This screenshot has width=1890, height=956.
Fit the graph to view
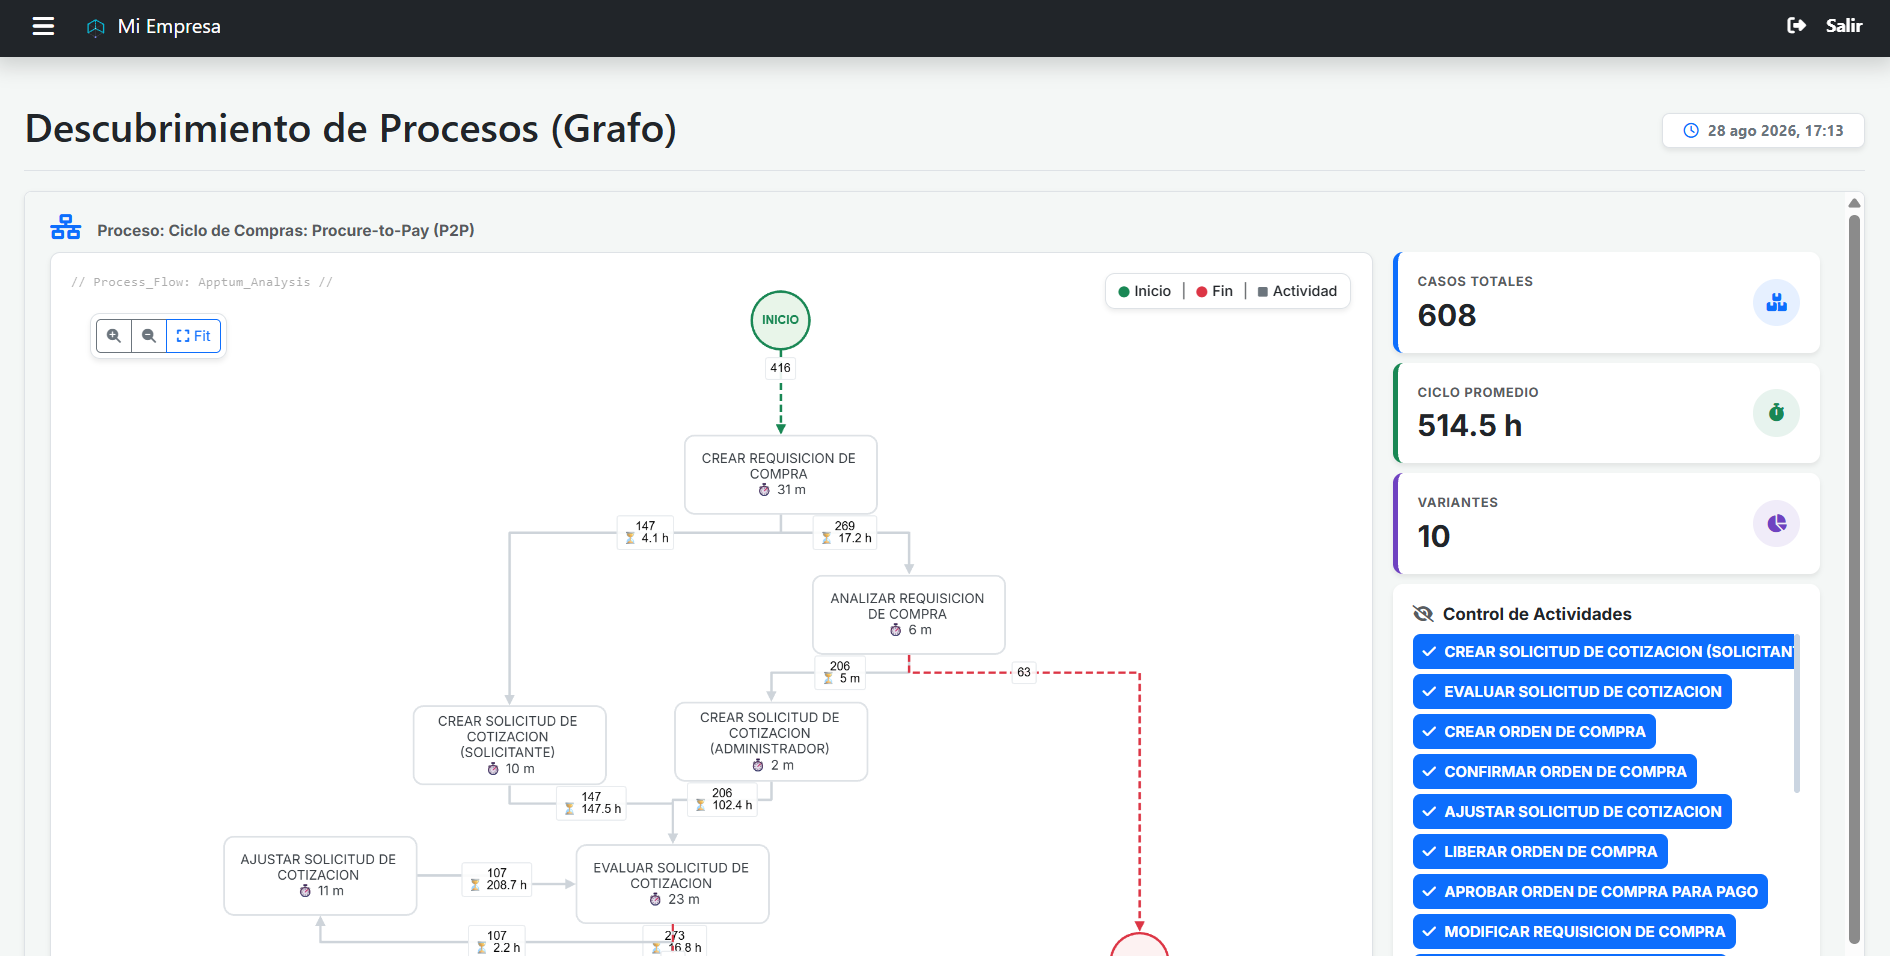(x=193, y=336)
